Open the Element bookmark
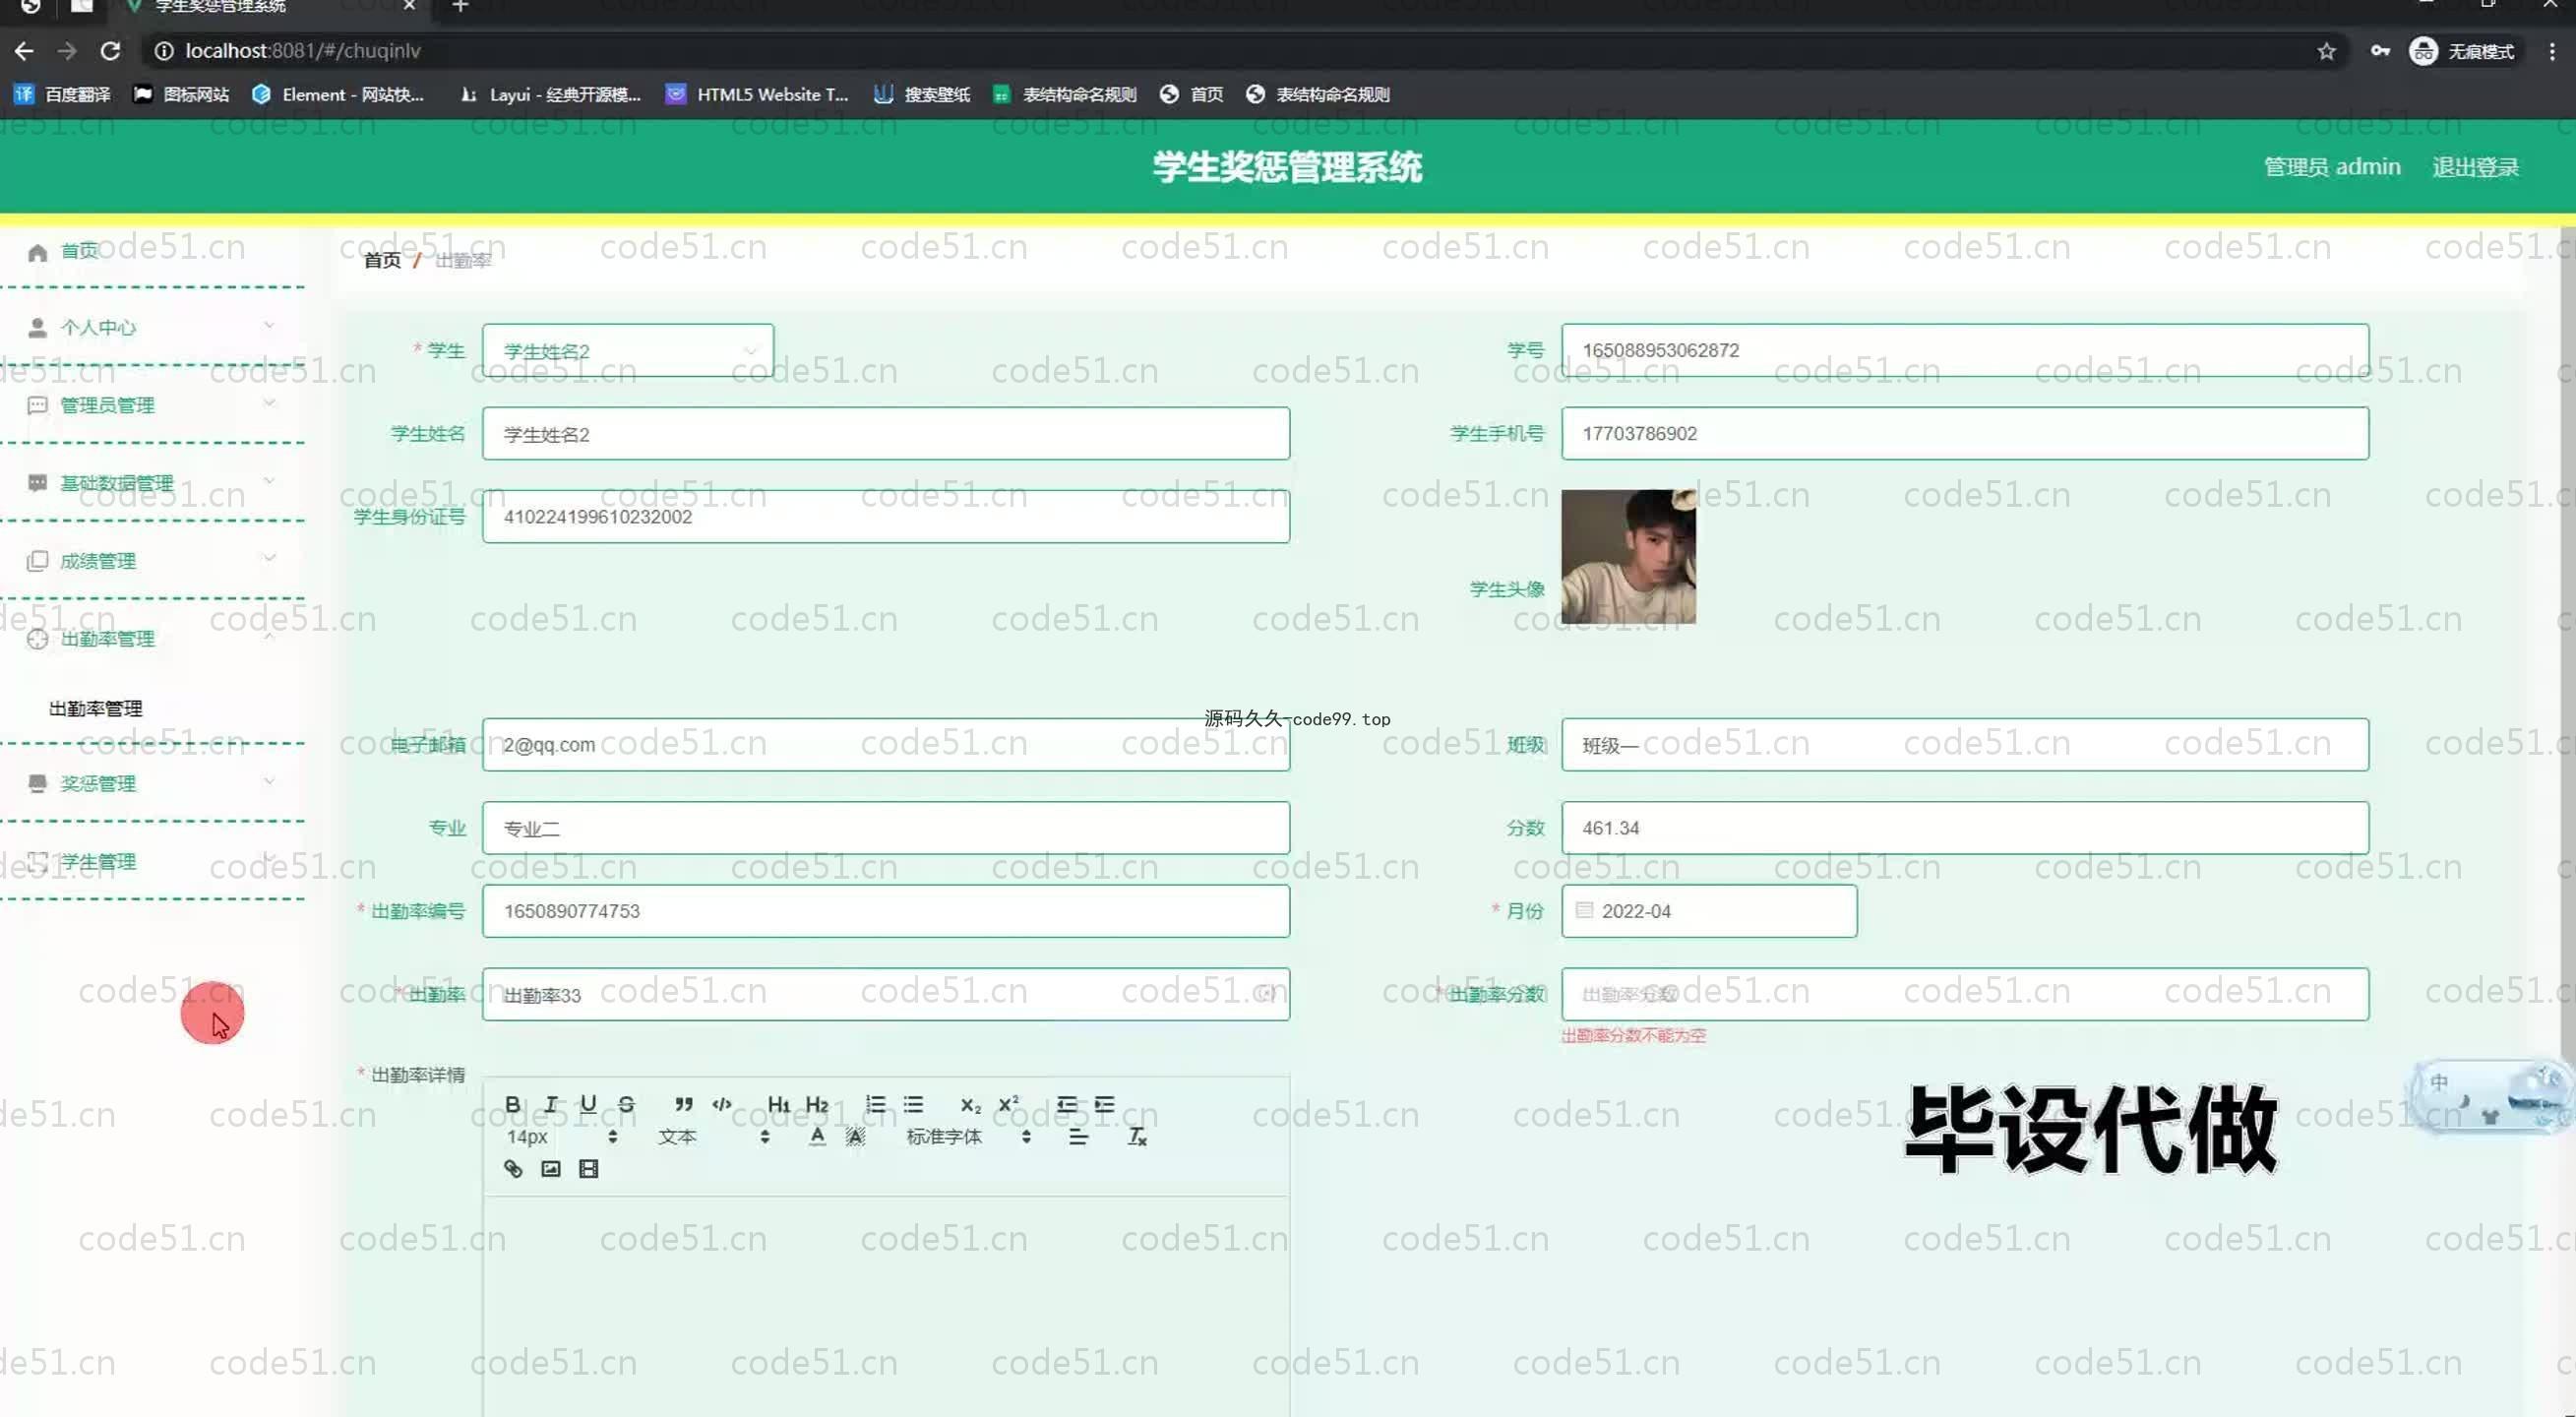The width and height of the screenshot is (2576, 1417). 338,94
